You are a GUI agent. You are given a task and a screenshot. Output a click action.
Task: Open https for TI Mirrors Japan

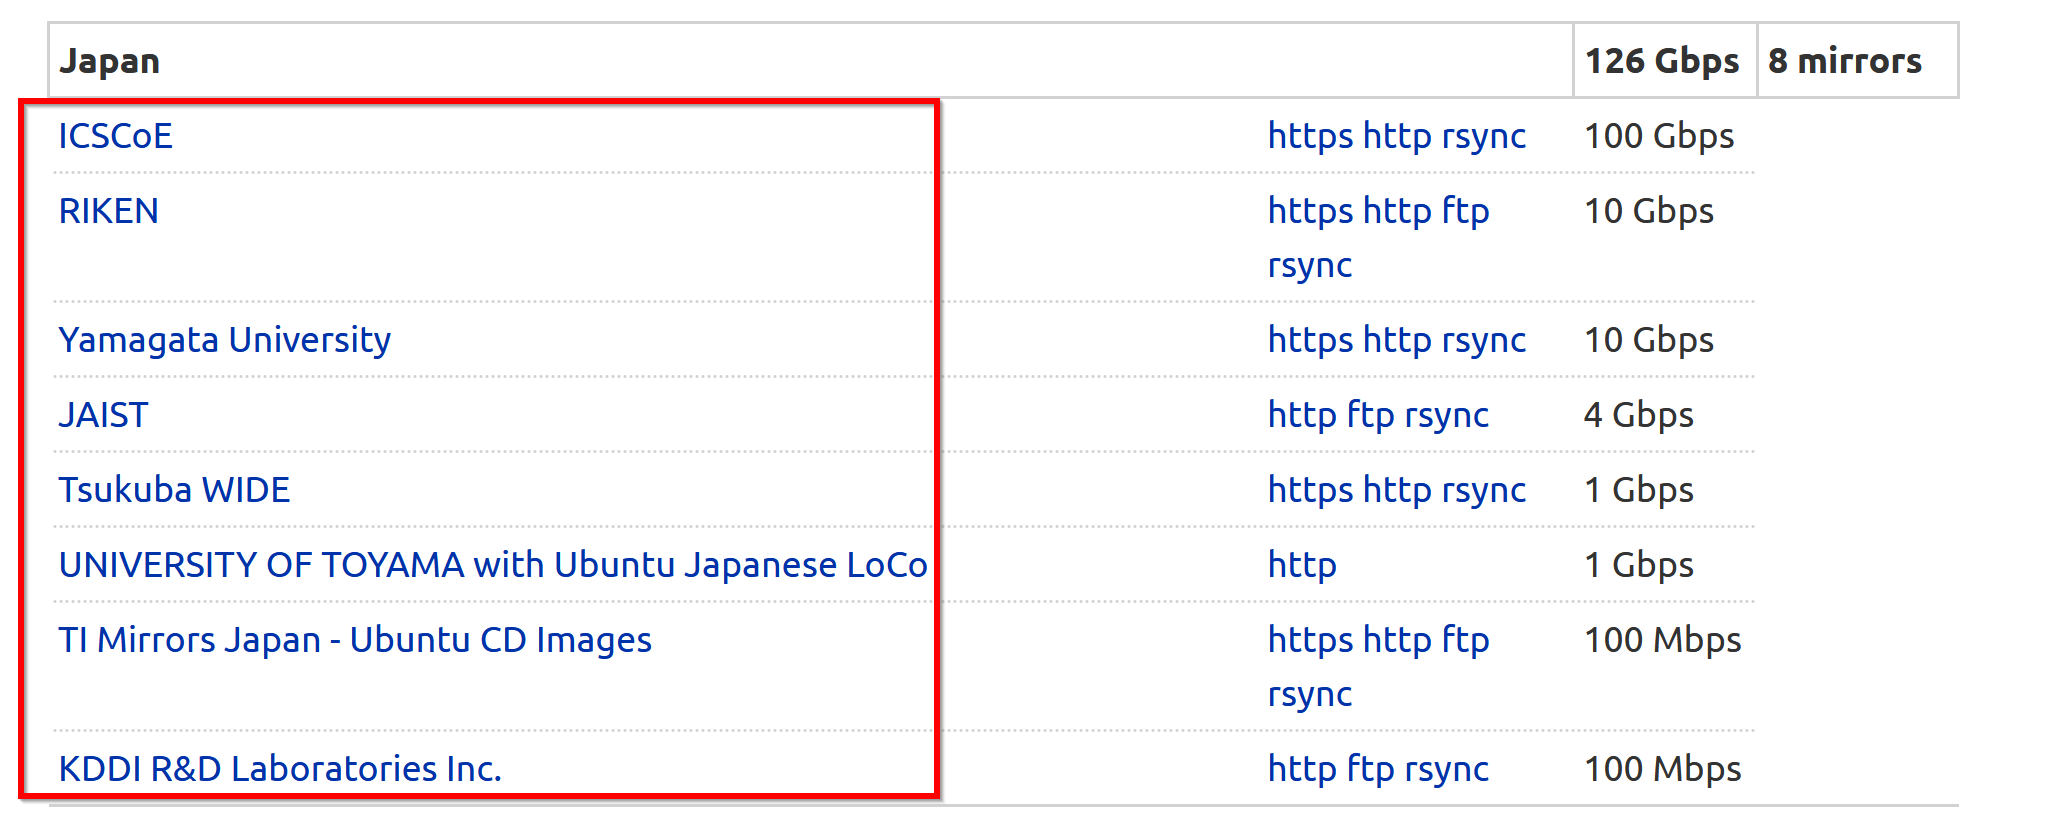[x=1310, y=640]
